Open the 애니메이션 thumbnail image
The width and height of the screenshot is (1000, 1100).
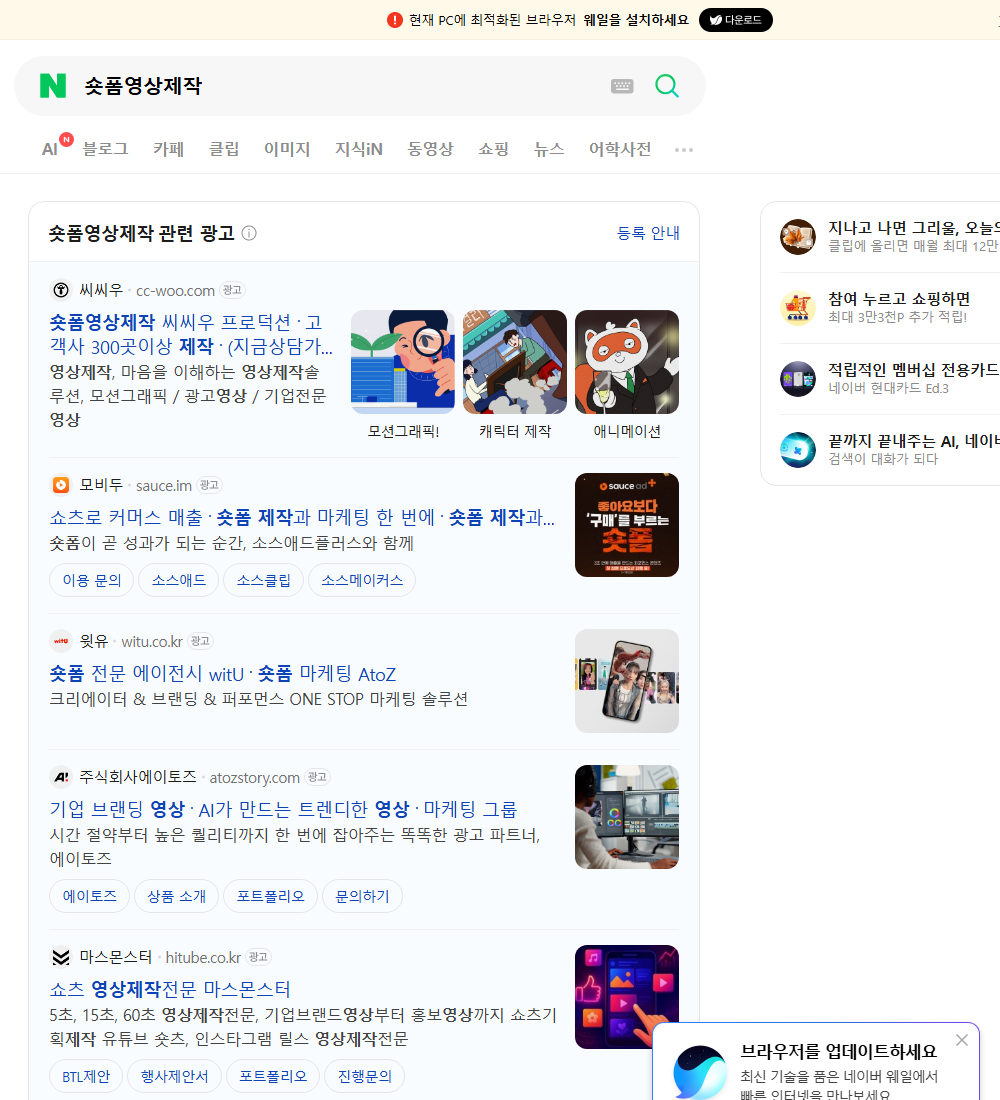click(x=627, y=362)
